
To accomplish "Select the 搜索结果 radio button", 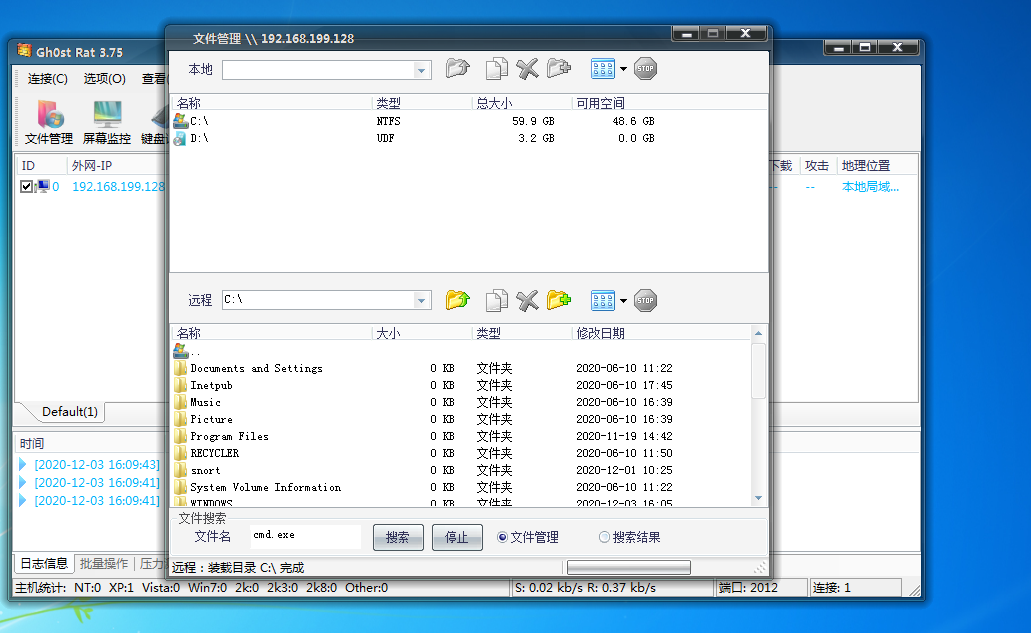I will click(x=604, y=537).
